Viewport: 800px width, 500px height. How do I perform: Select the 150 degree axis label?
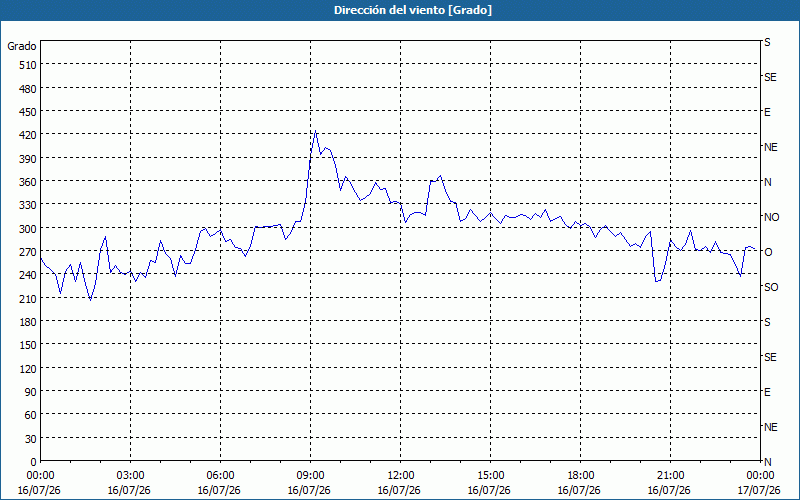28,345
